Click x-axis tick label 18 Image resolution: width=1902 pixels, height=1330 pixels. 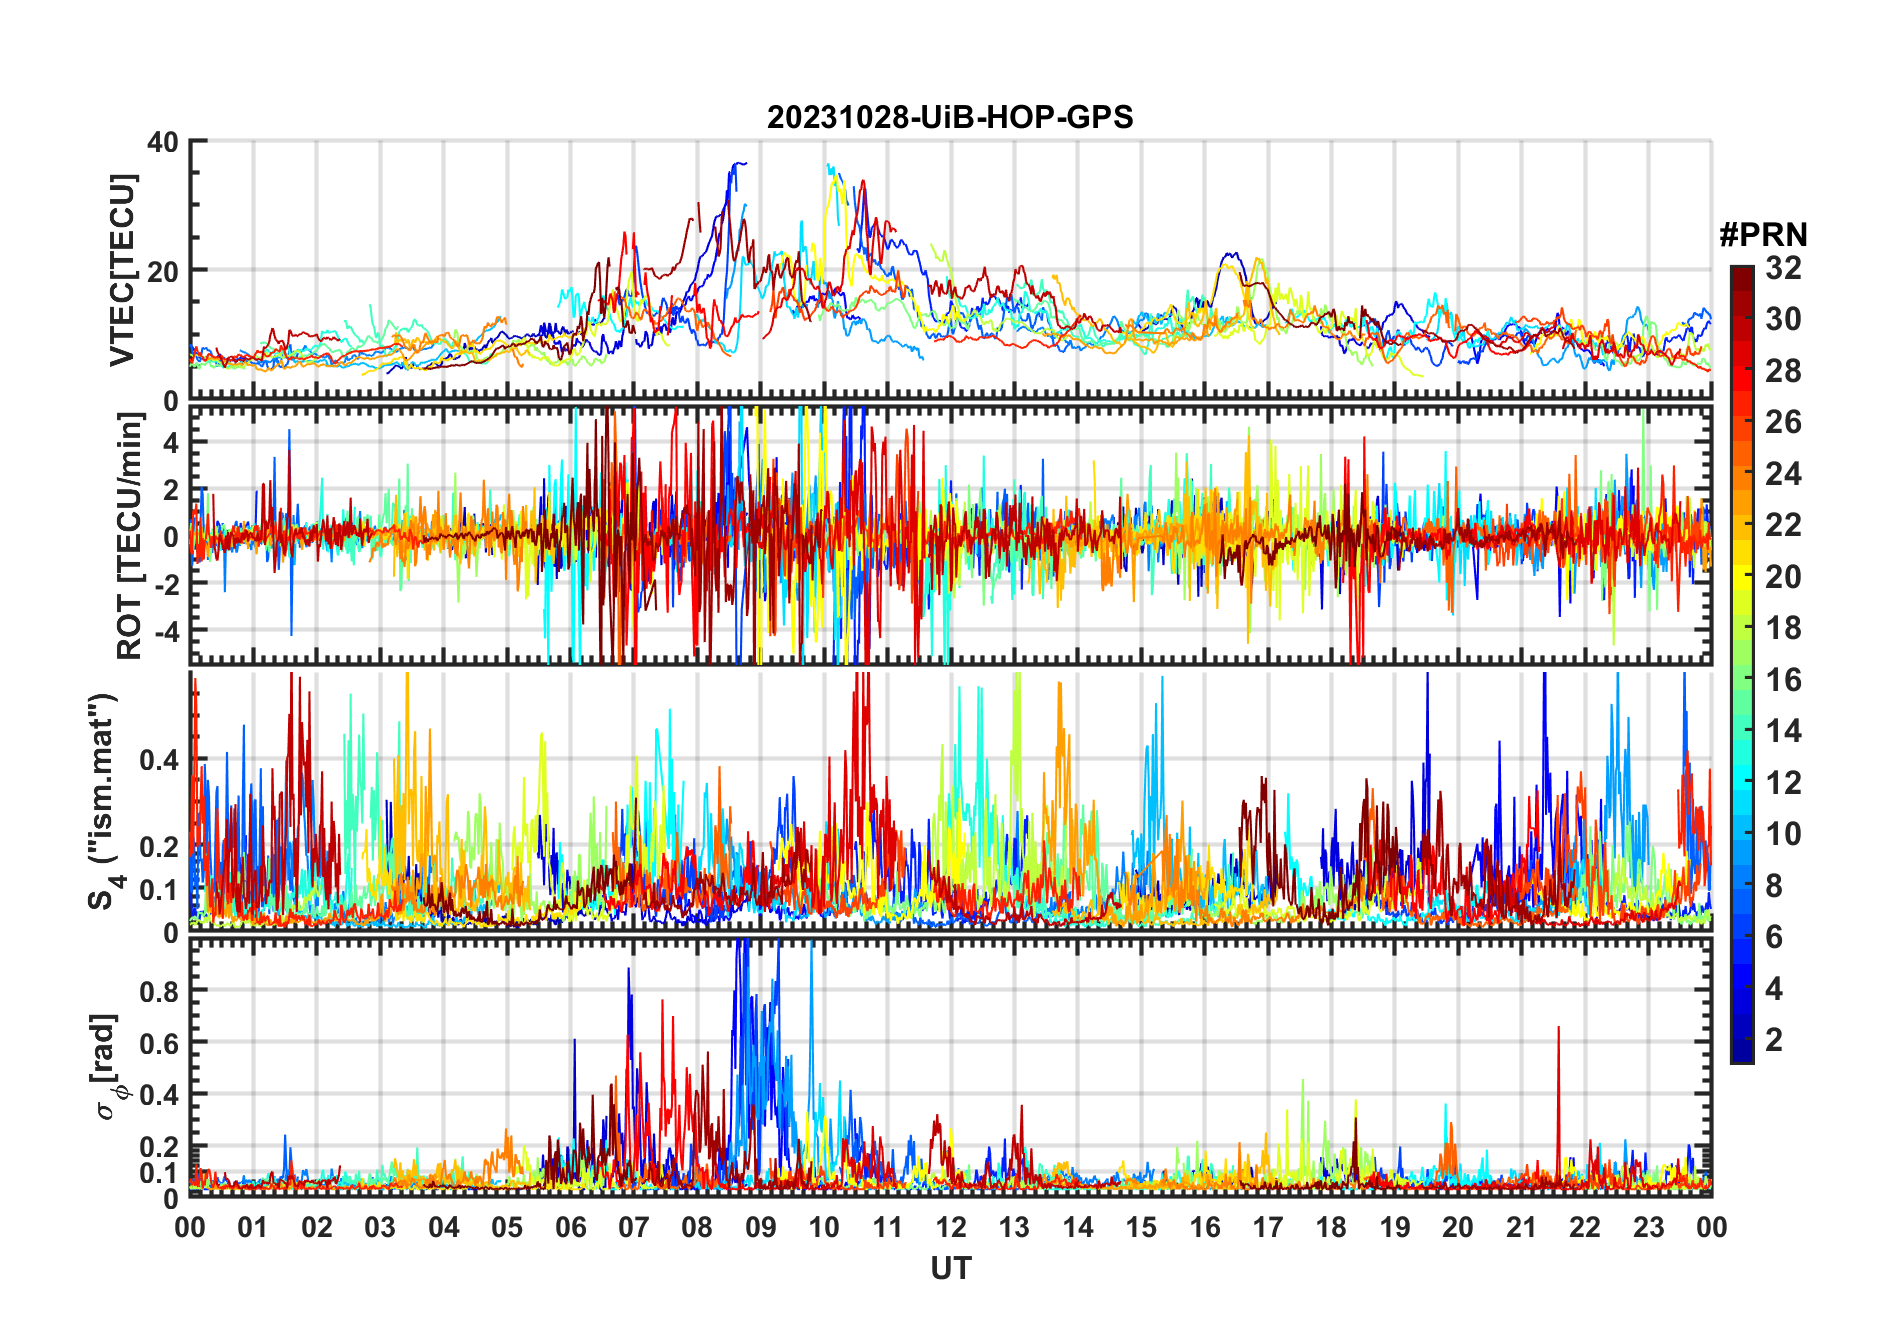click(x=1331, y=1227)
